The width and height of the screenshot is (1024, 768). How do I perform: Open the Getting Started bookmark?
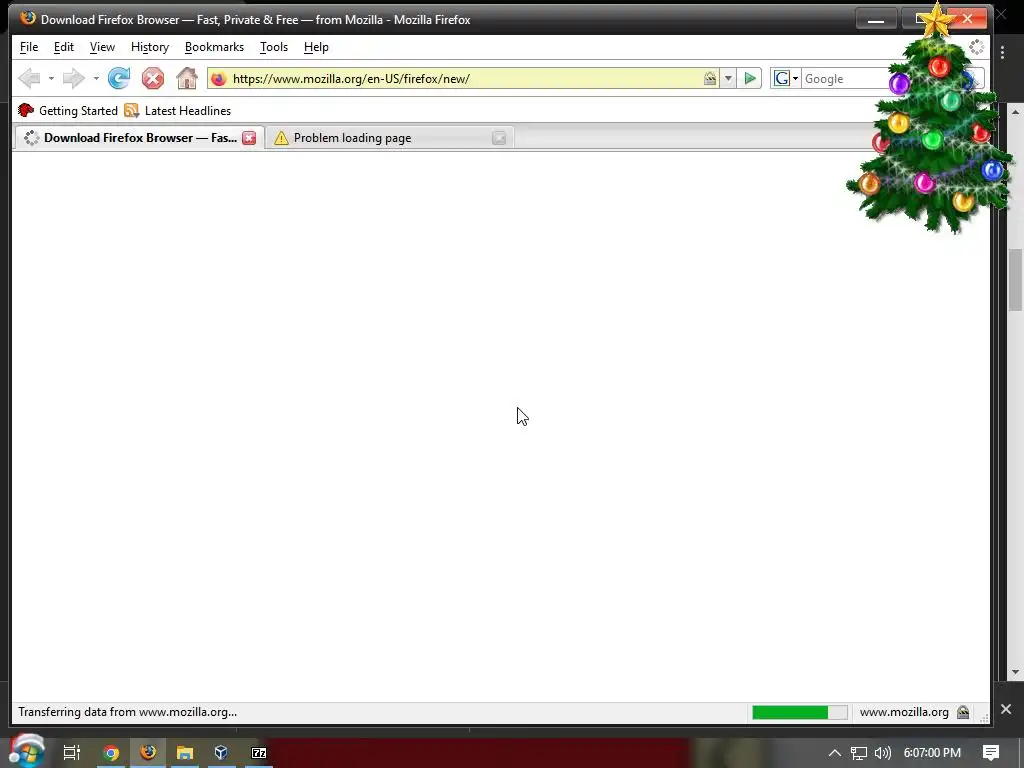68,110
